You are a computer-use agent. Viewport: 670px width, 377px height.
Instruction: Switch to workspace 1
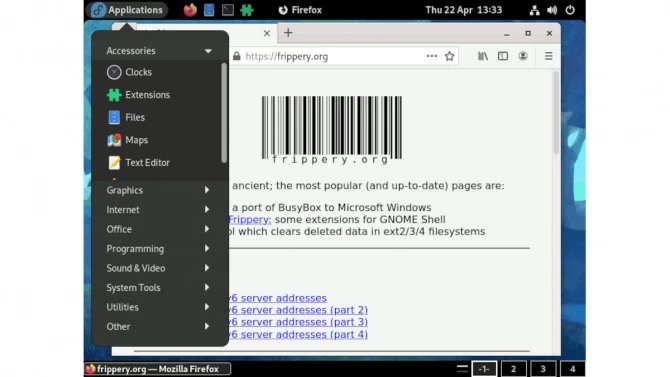tap(484, 369)
